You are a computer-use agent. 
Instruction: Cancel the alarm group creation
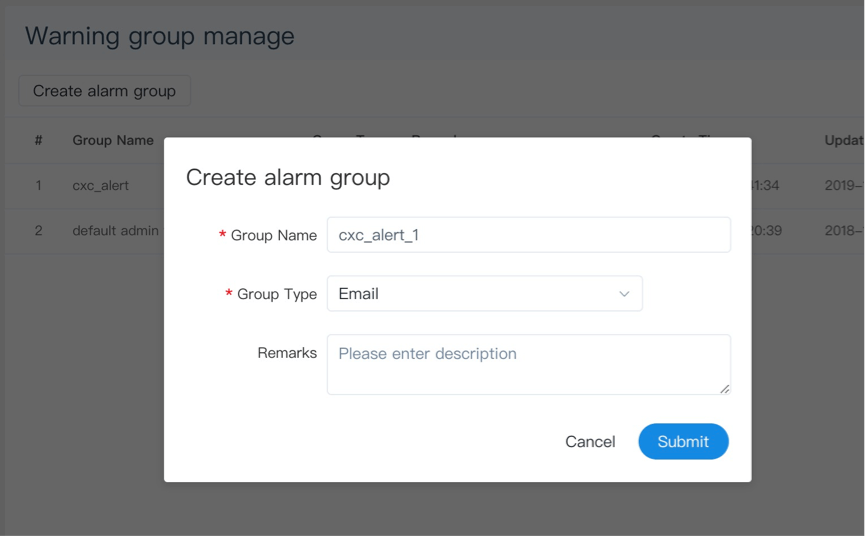point(590,441)
